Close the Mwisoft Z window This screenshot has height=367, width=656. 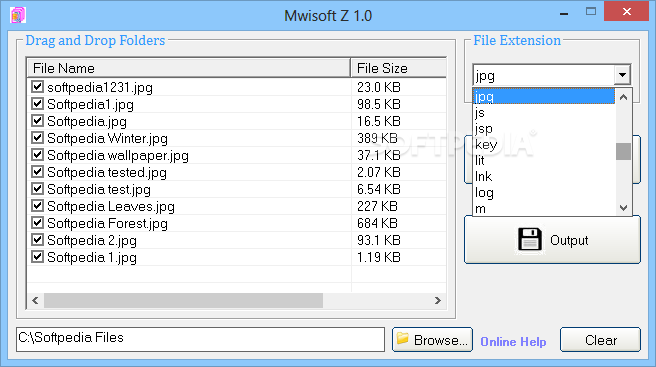coord(626,12)
